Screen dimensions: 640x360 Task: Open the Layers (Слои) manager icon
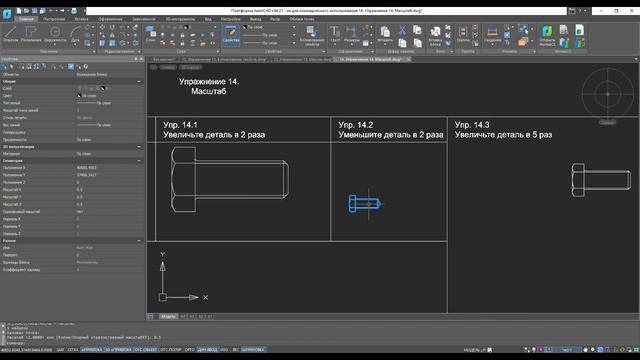tap(150, 33)
